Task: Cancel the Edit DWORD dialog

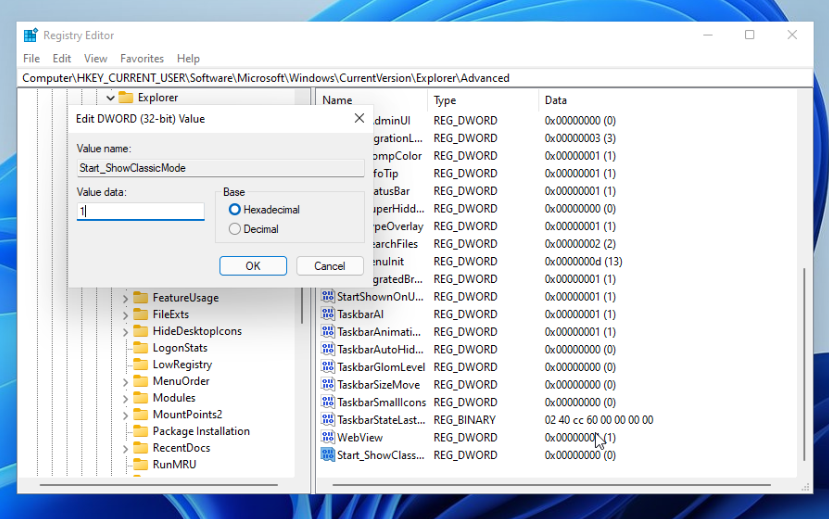Action: click(x=329, y=266)
